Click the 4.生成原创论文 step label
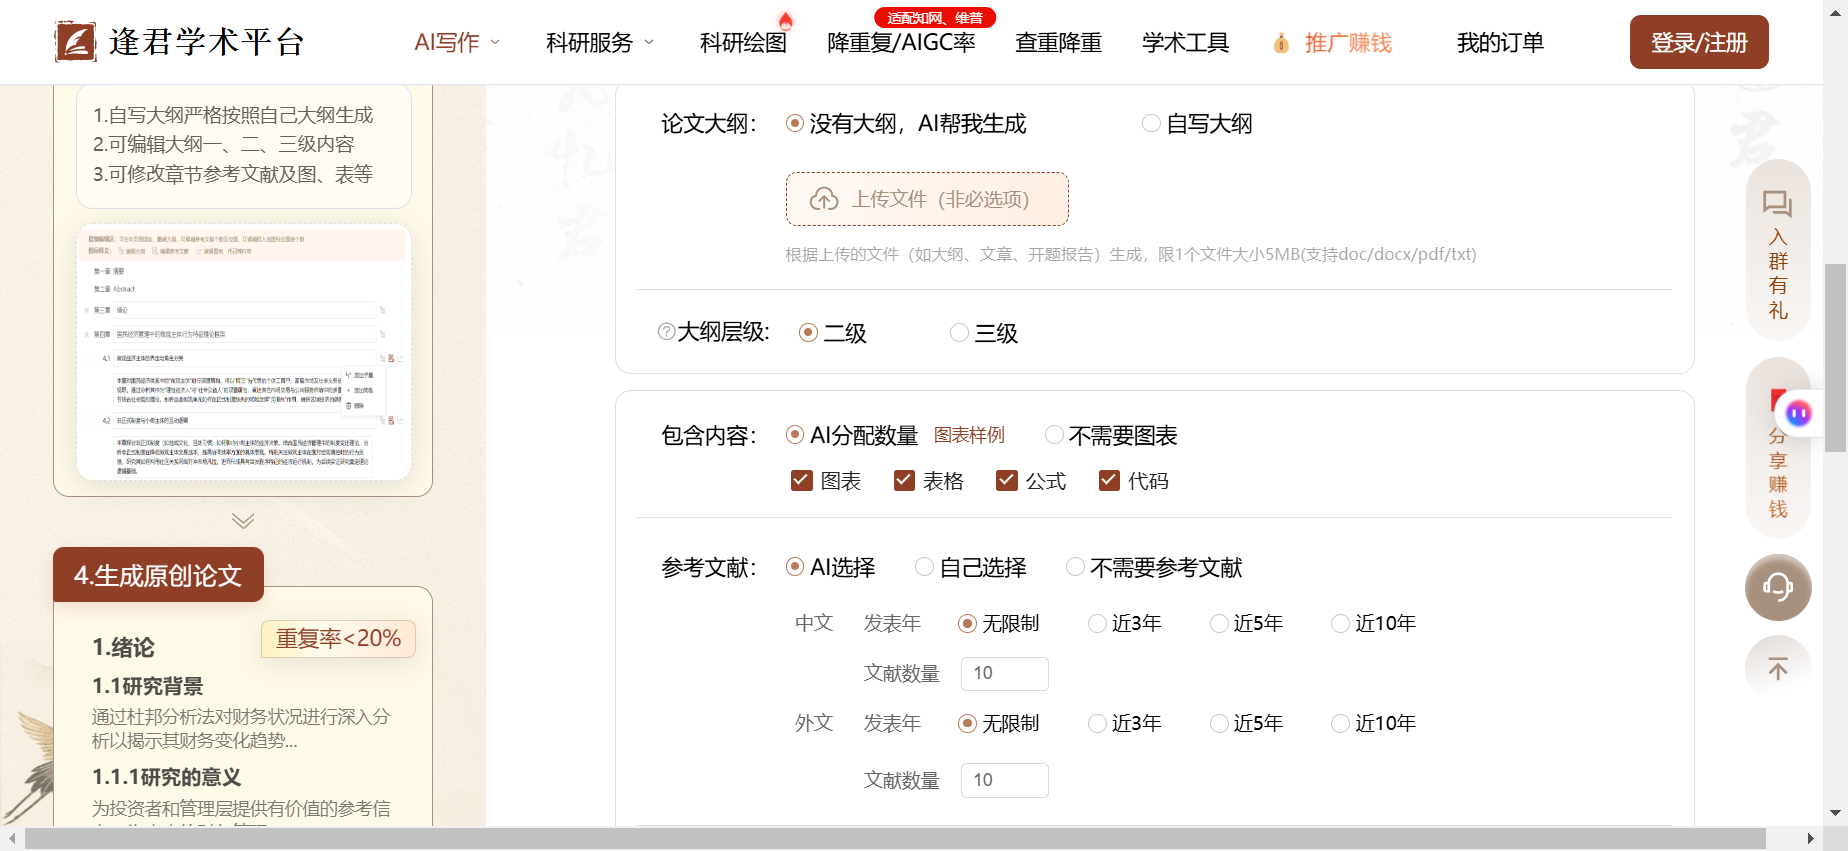The height and width of the screenshot is (851, 1848). (158, 575)
